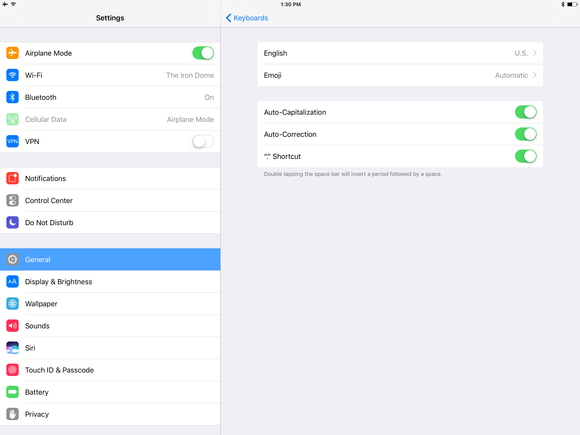
Task: Tap the Auto-Capitalization label
Action: pos(295,112)
